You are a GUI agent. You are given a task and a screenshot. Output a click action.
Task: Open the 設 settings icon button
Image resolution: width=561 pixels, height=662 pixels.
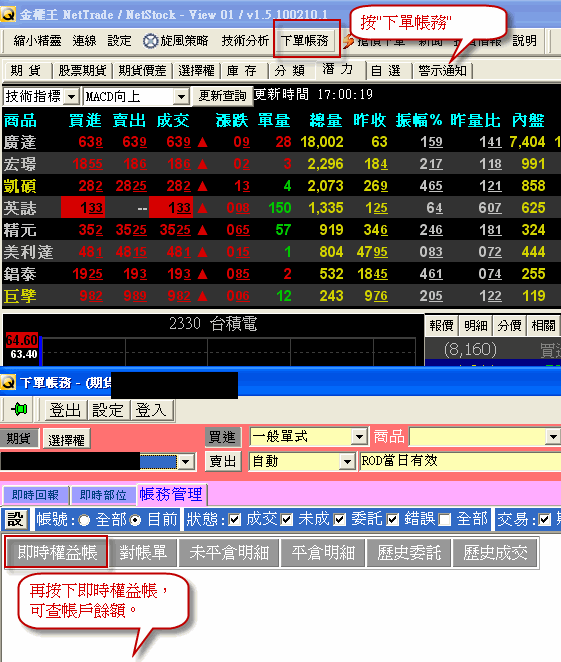16,519
